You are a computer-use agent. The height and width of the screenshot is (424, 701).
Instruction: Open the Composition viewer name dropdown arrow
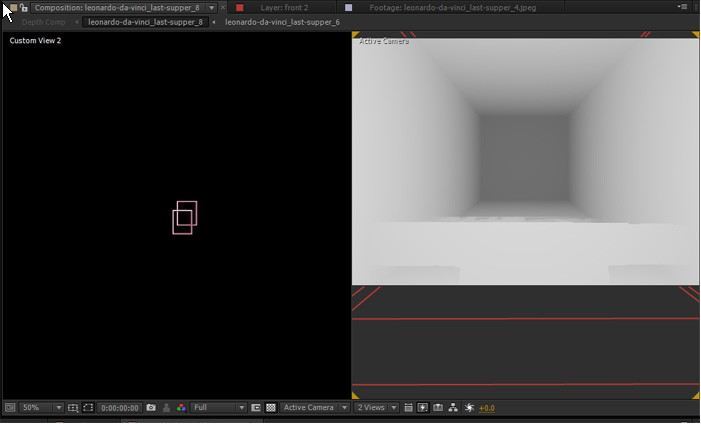click(x=211, y=8)
